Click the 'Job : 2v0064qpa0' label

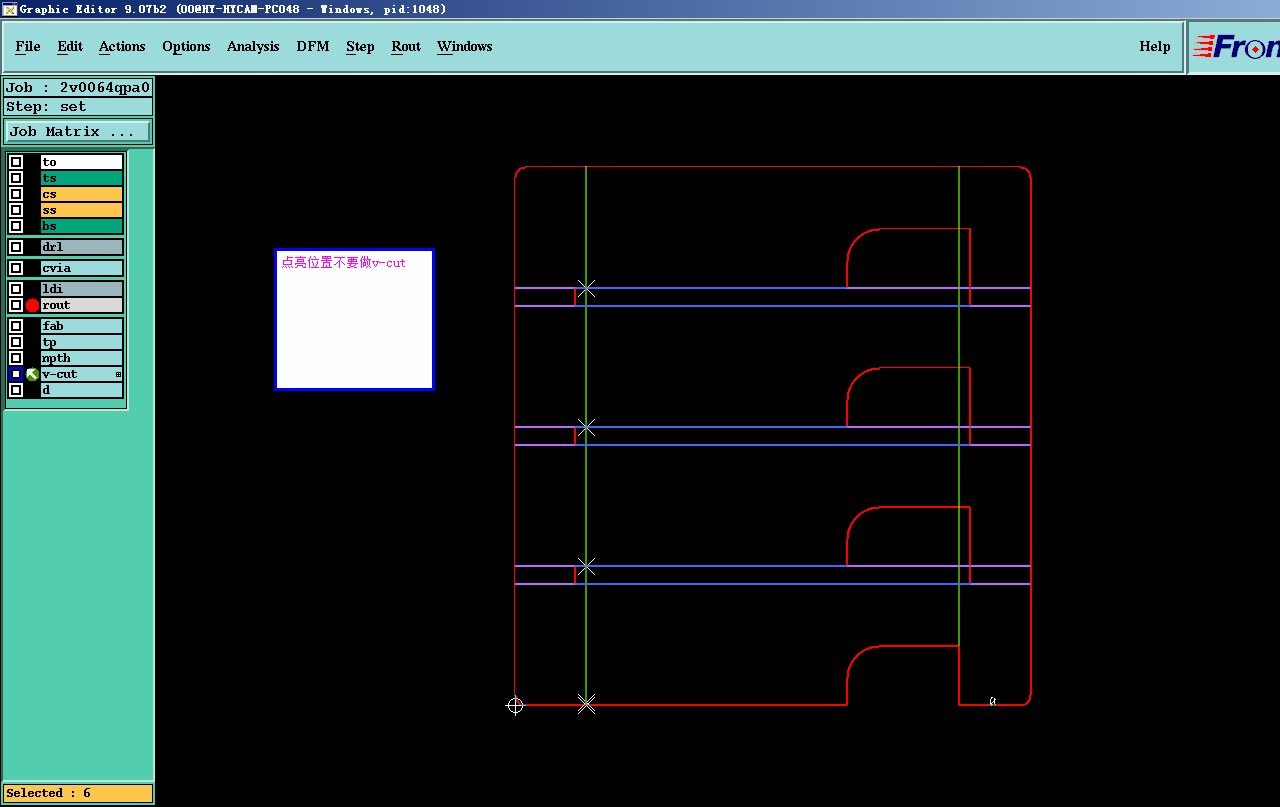(x=78, y=87)
